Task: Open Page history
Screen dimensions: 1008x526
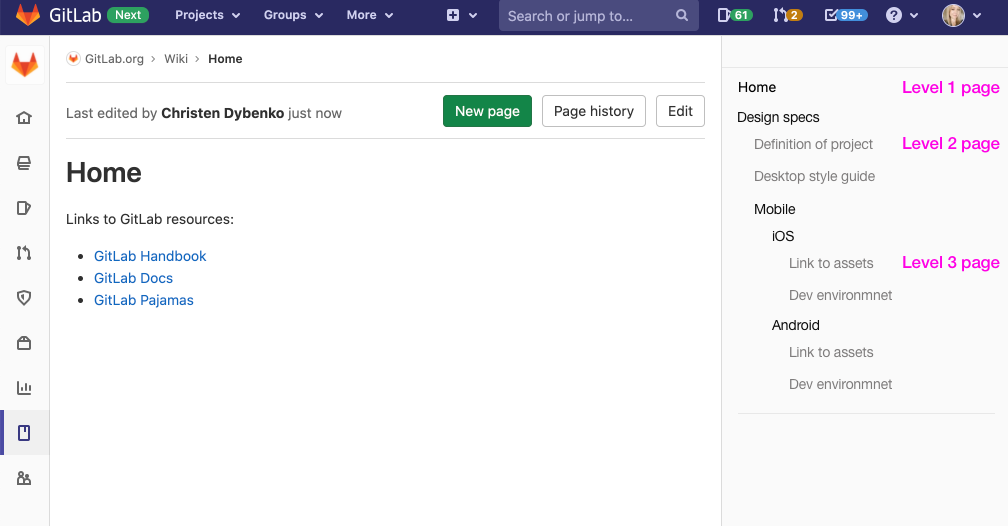Action: [593, 111]
